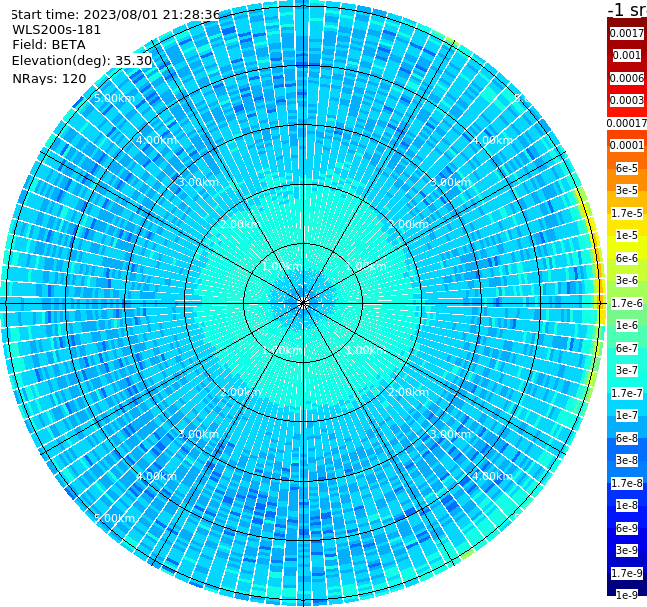Click the 6e-8 colorbar value
Screen dimensions: 647x607
pyautogui.click(x=627, y=438)
